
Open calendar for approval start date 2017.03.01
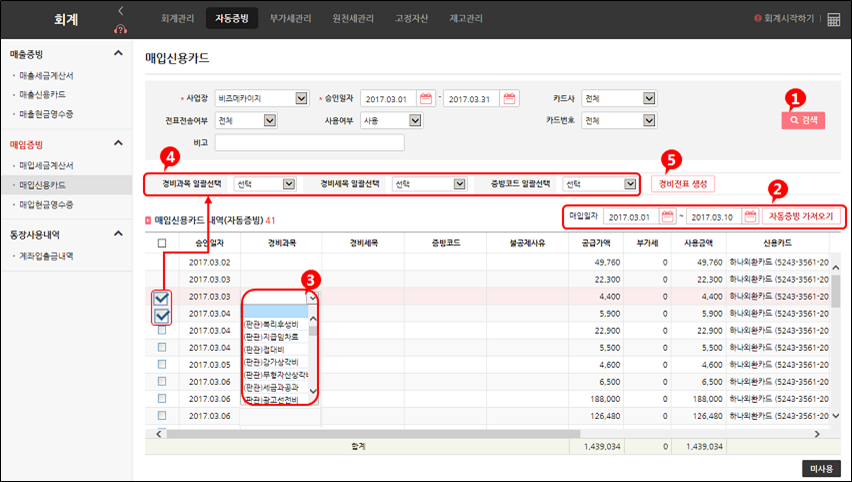click(426, 98)
